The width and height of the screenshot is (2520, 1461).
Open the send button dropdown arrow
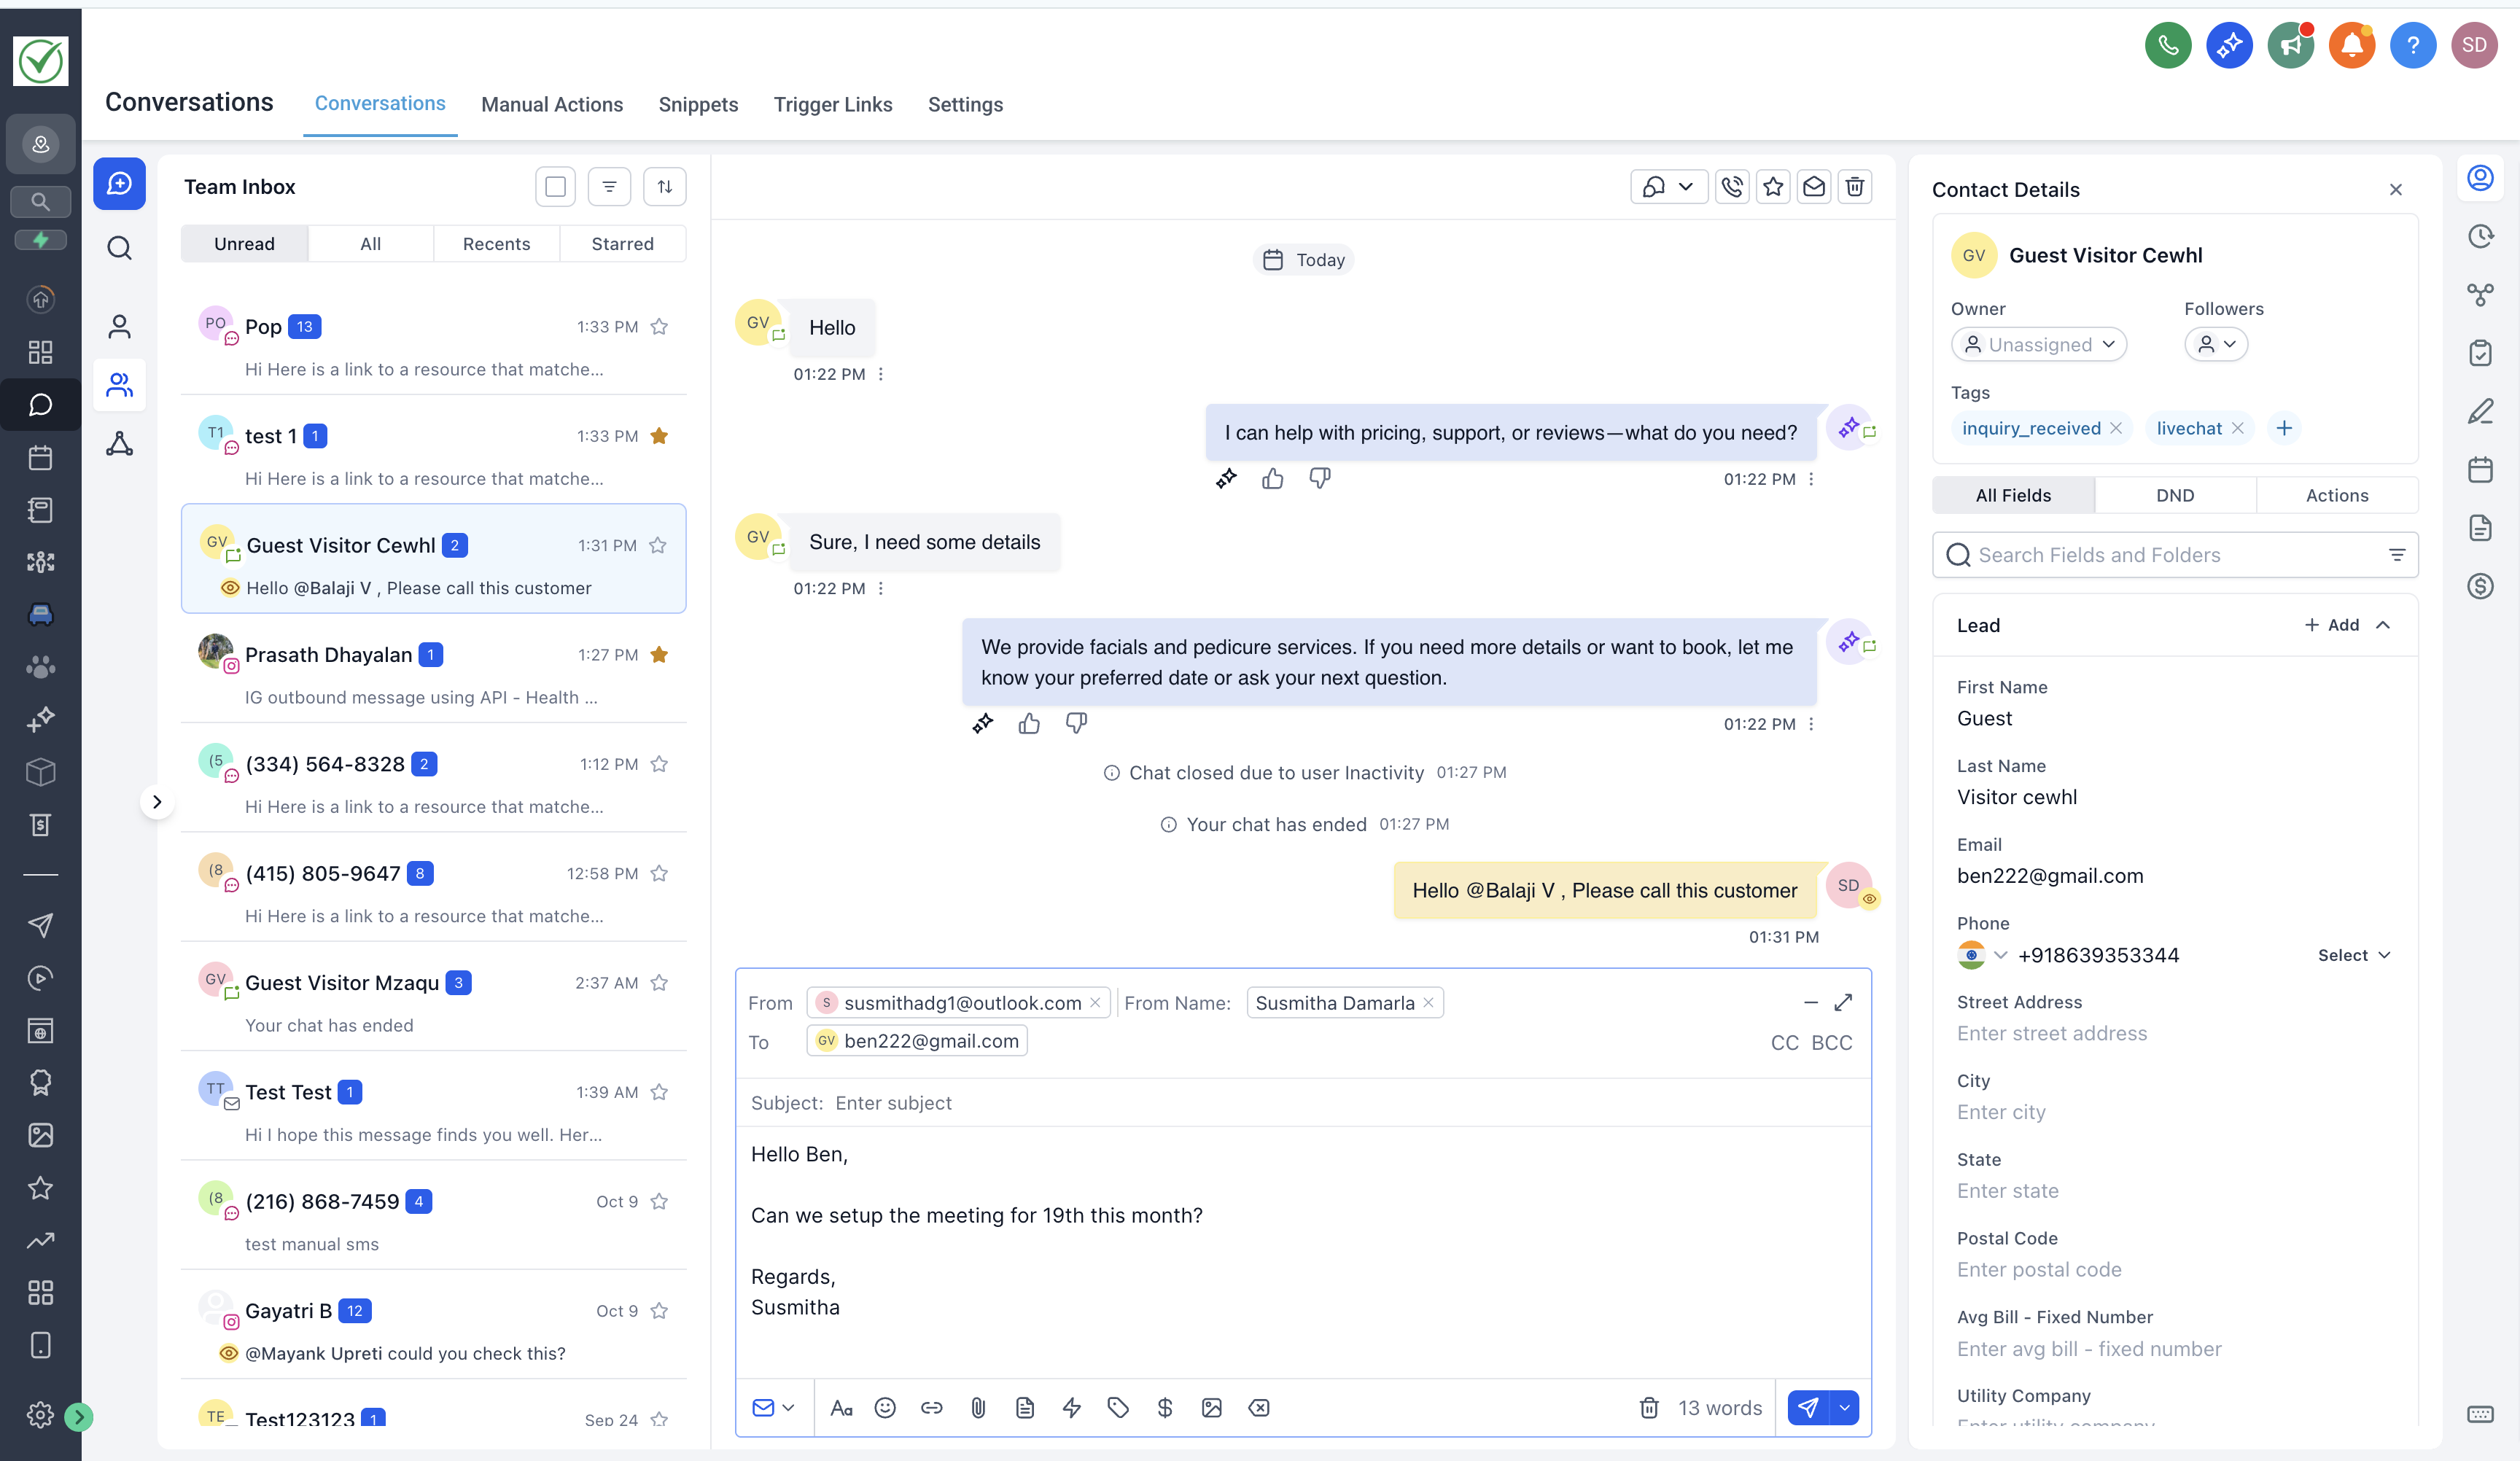[1844, 1408]
